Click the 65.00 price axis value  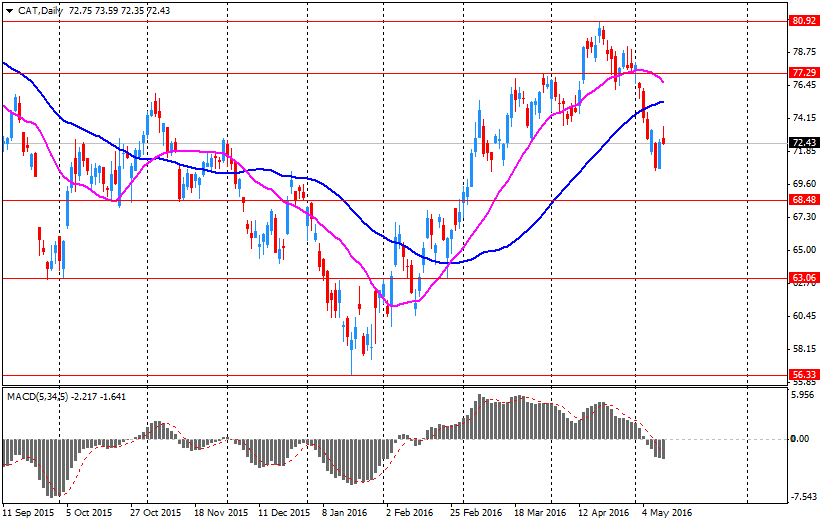pyautogui.click(x=804, y=249)
